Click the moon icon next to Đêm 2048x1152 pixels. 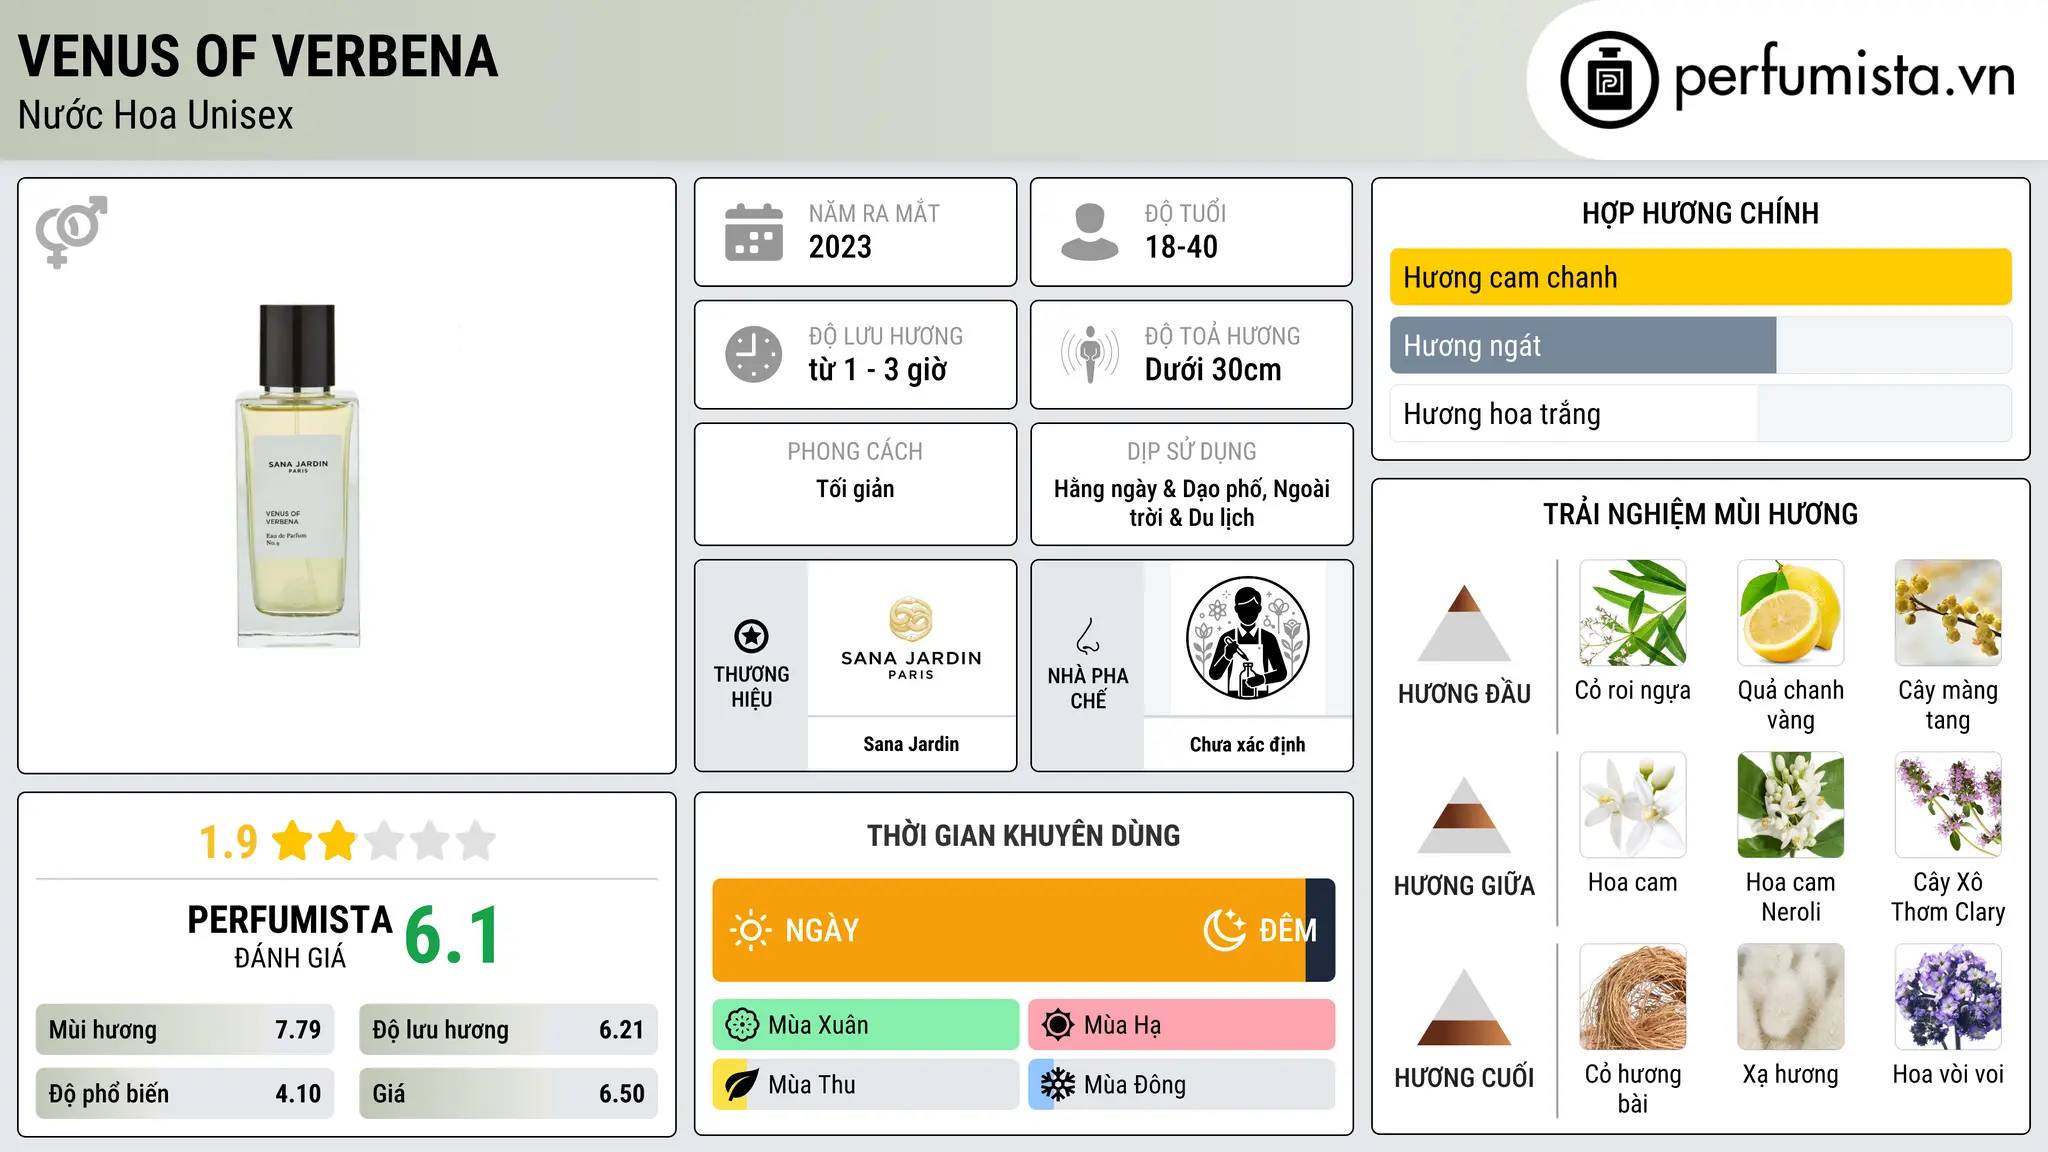coord(1224,930)
